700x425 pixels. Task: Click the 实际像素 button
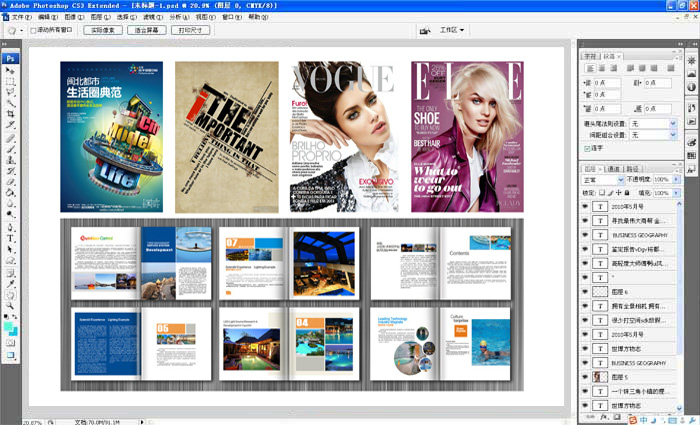tap(100, 31)
